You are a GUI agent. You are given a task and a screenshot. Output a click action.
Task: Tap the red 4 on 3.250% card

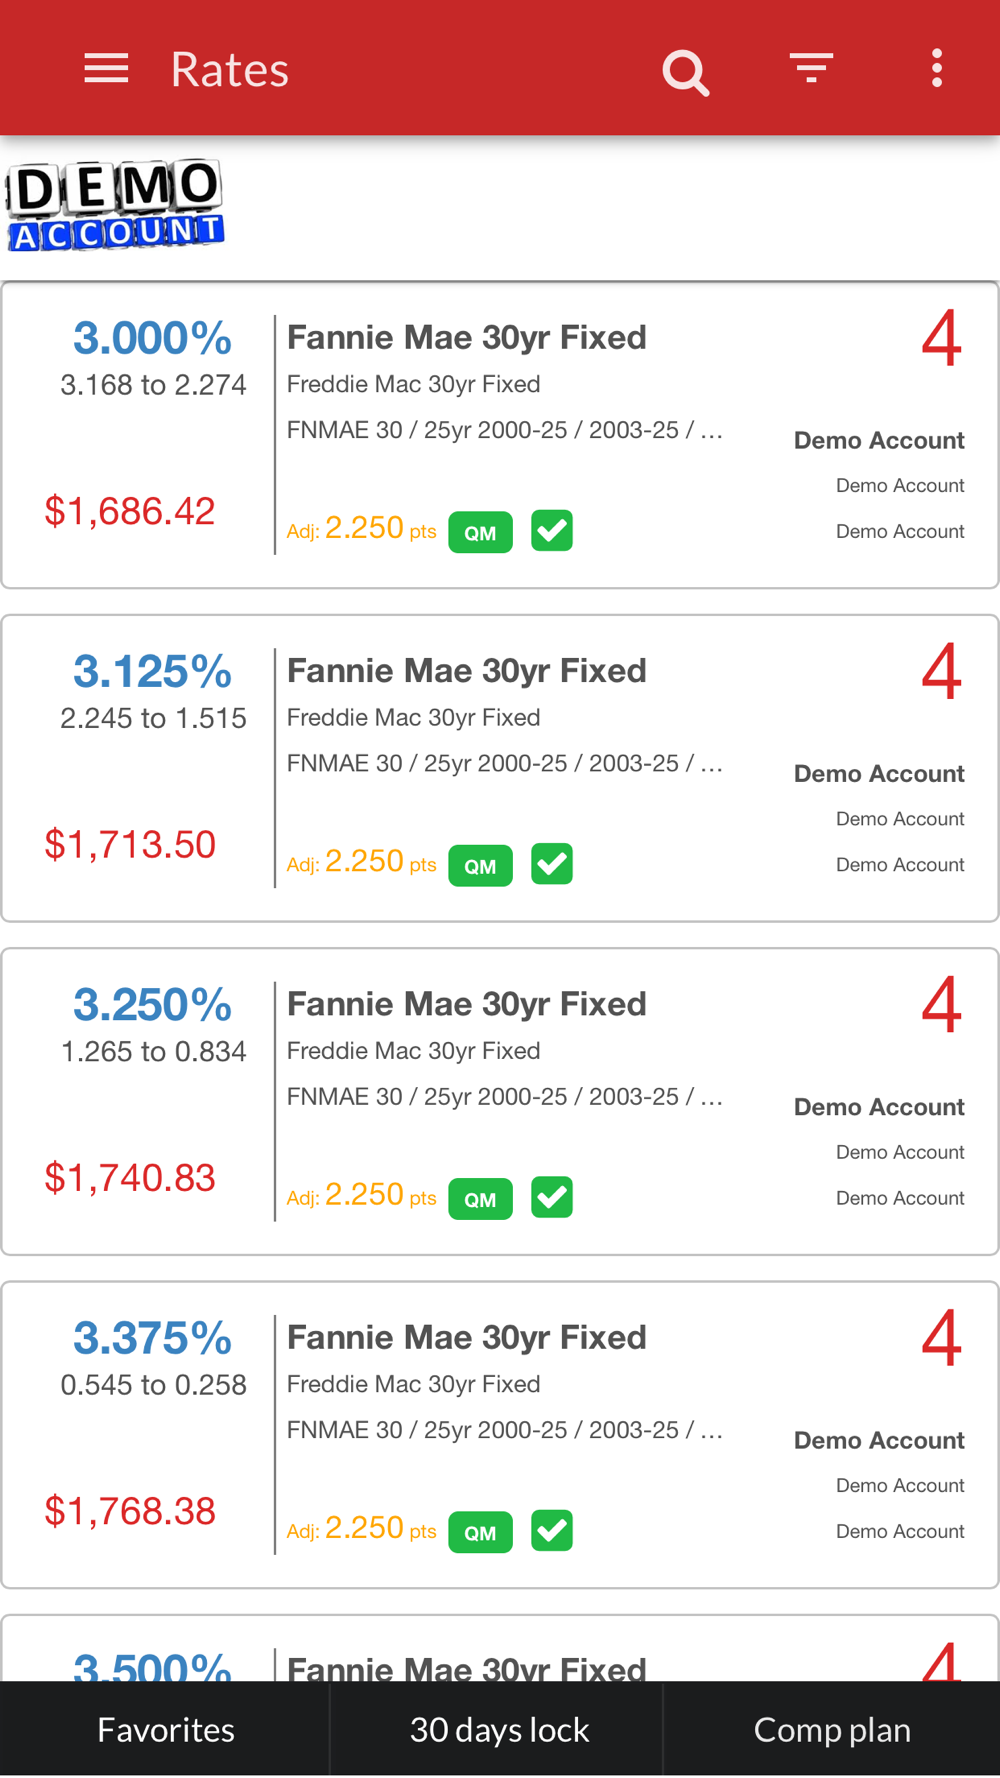coord(941,1005)
